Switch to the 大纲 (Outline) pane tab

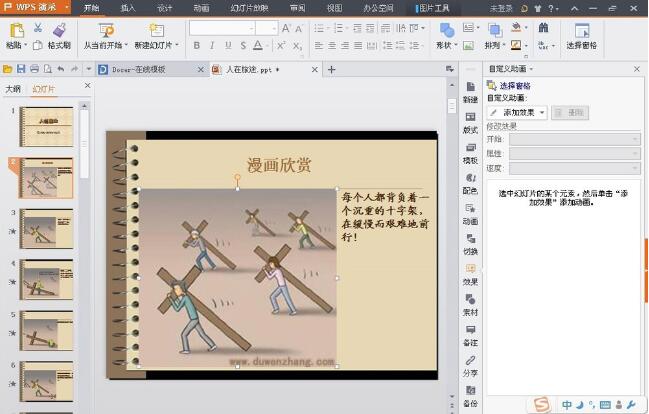click(13, 89)
